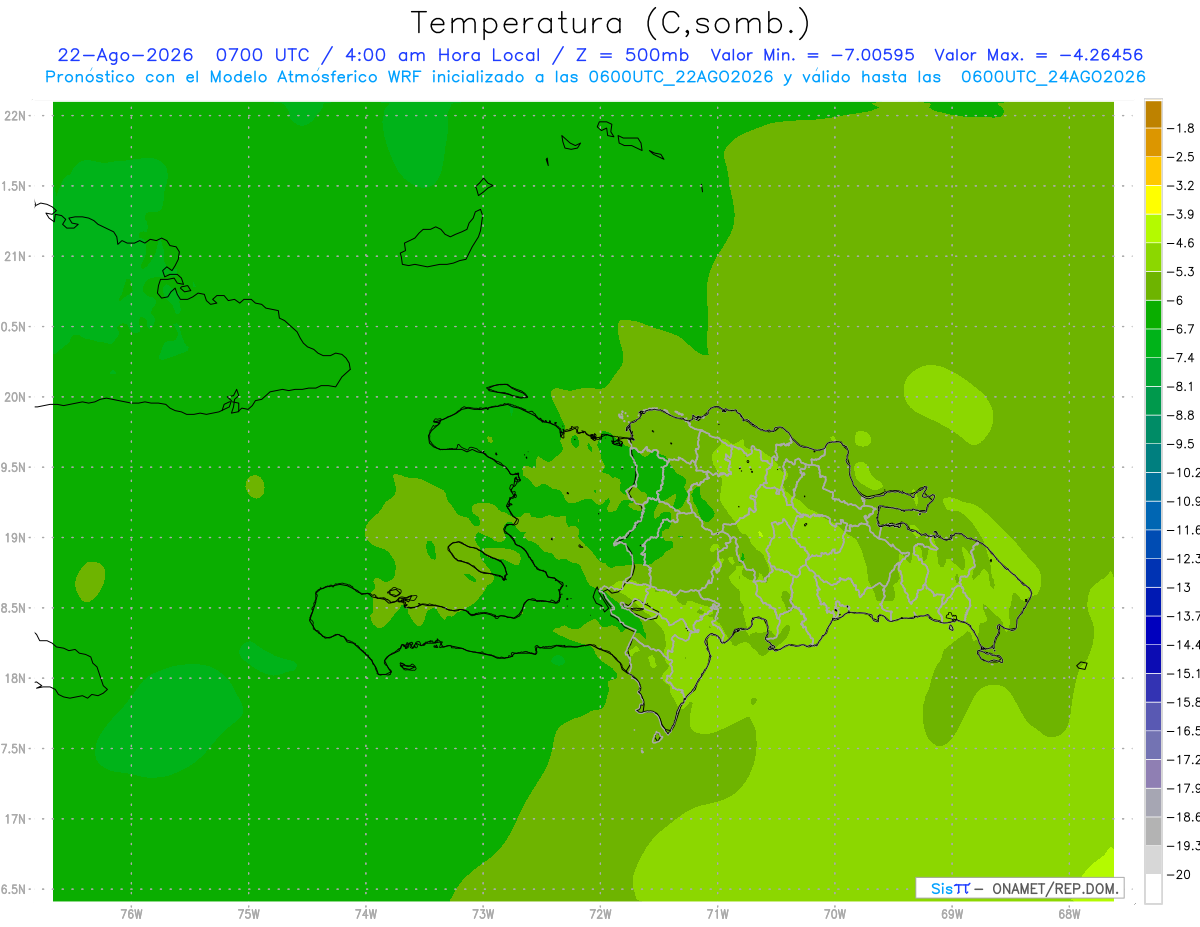Click the title "Temperatura (C,somb.)"
The image size is (1200, 927).
coord(610,23)
